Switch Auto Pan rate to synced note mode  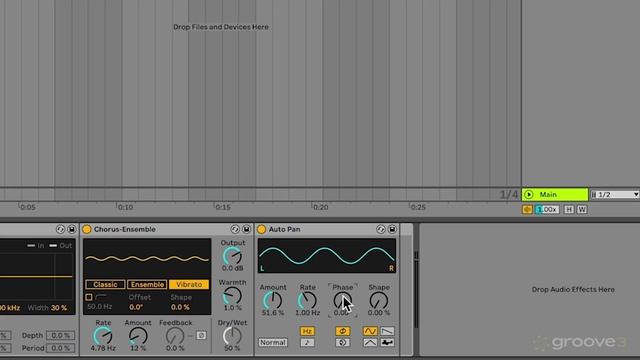point(307,342)
